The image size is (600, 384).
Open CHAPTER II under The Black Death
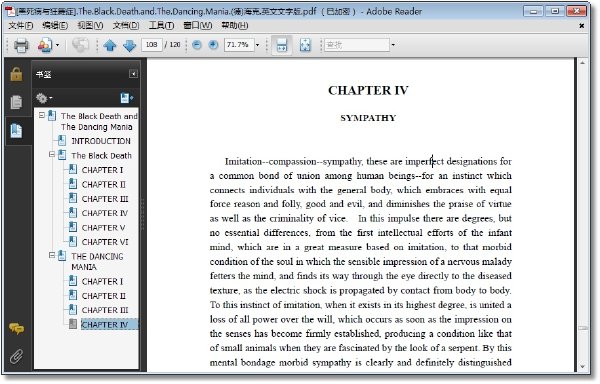[x=103, y=184]
